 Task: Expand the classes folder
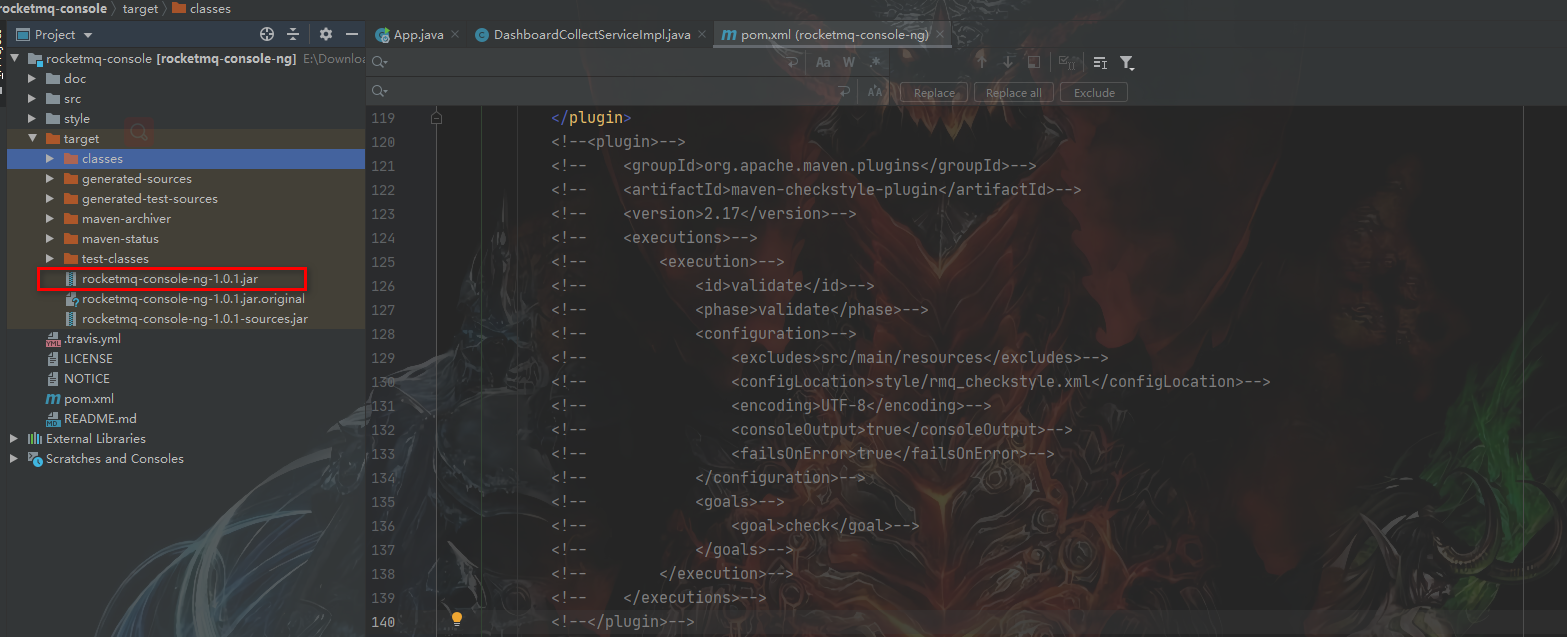[x=50, y=159]
